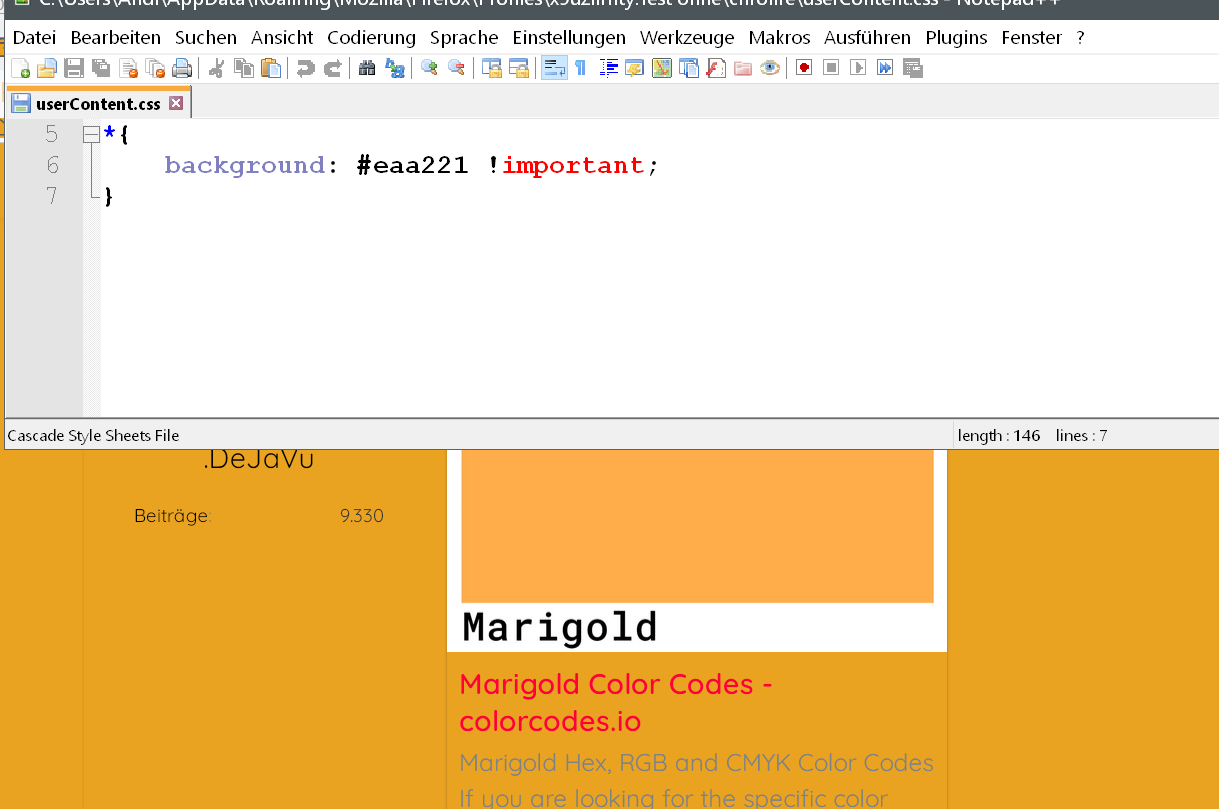Open the Einstellungen menu
Screen dimensions: 1219x809
tap(569, 38)
